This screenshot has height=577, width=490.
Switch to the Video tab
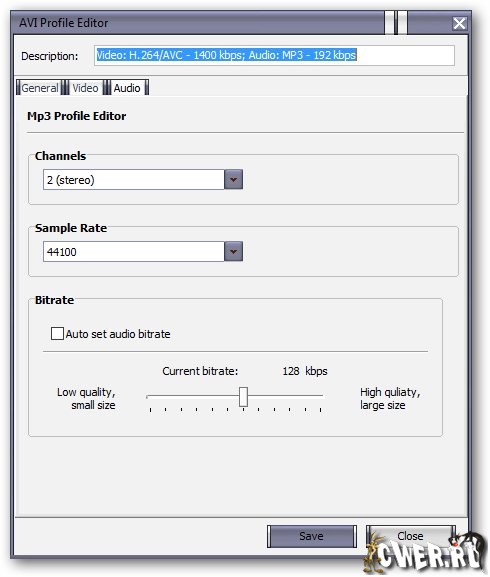point(85,88)
